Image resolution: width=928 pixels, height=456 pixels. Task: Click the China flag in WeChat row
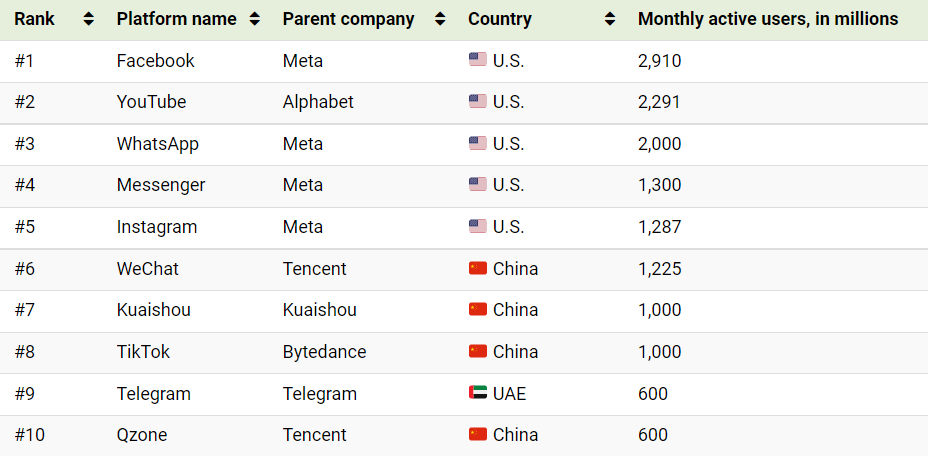tap(478, 268)
